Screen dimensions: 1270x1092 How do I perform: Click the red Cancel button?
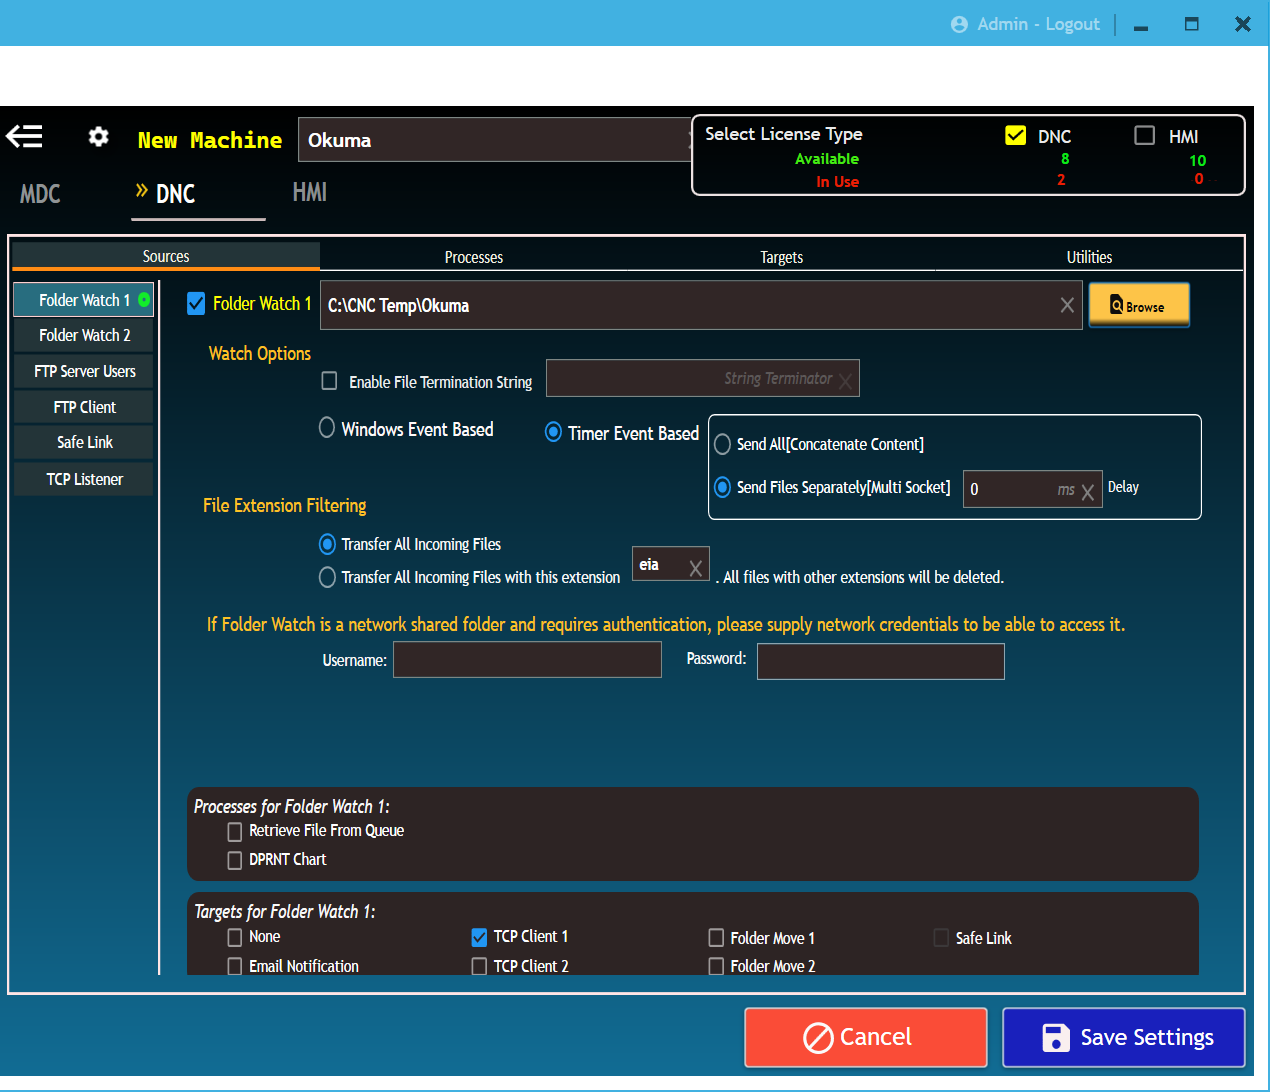point(865,1037)
